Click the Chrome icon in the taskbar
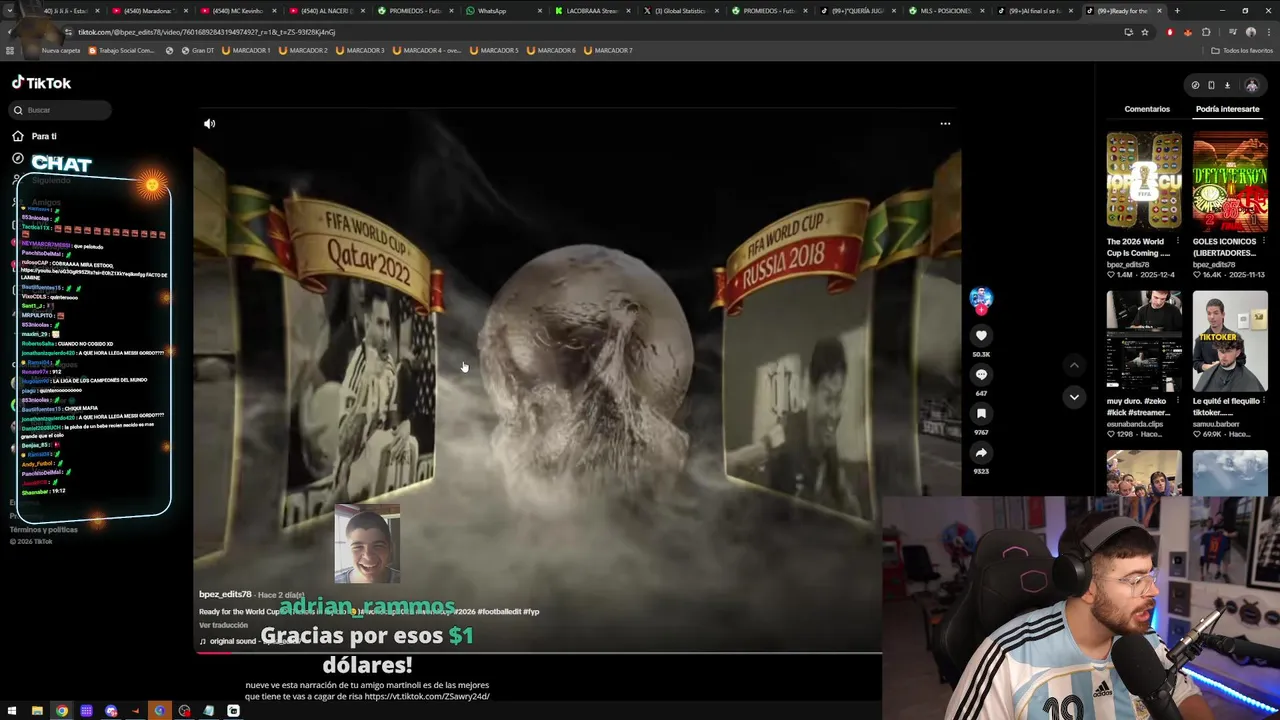The height and width of the screenshot is (720, 1280). tap(62, 711)
